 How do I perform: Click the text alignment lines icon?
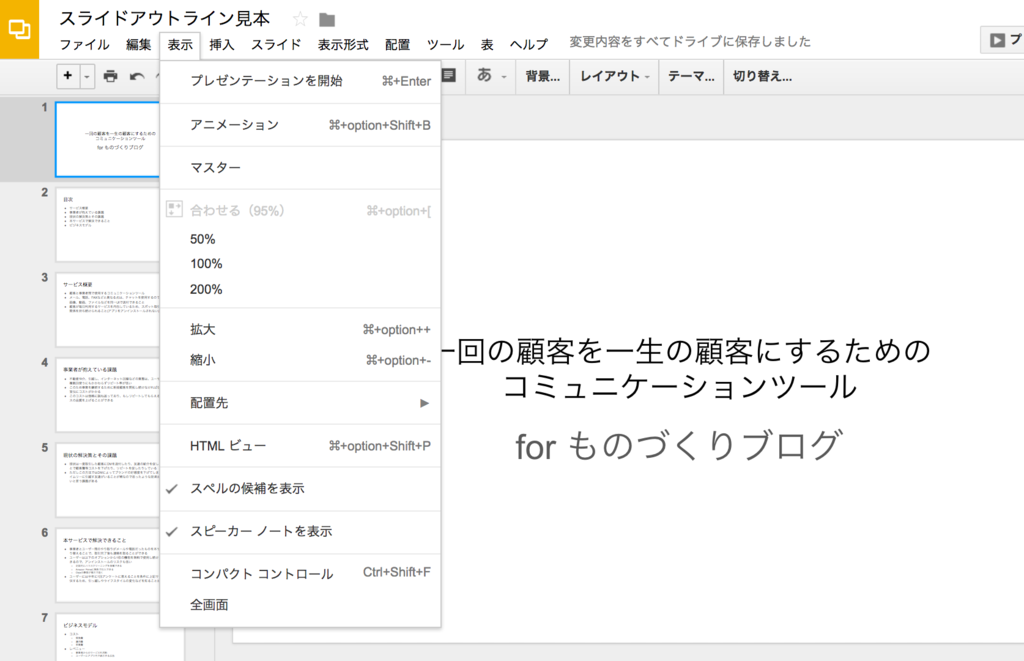(449, 76)
